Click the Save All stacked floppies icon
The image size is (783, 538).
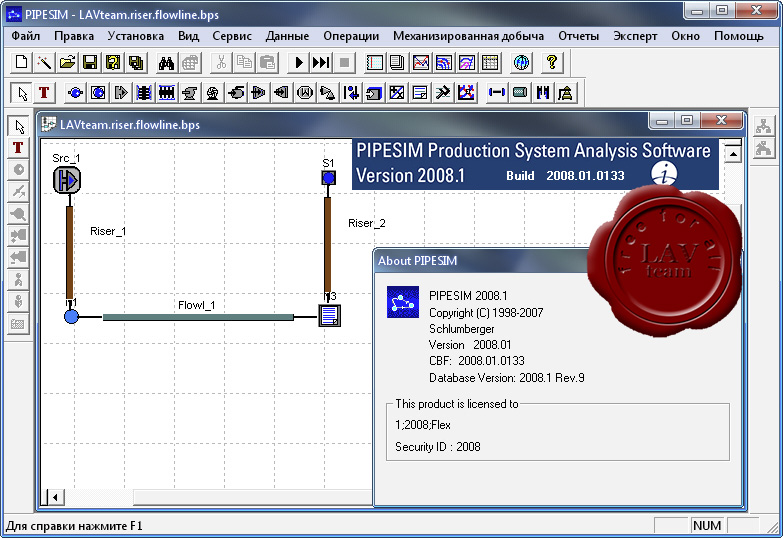coord(136,62)
